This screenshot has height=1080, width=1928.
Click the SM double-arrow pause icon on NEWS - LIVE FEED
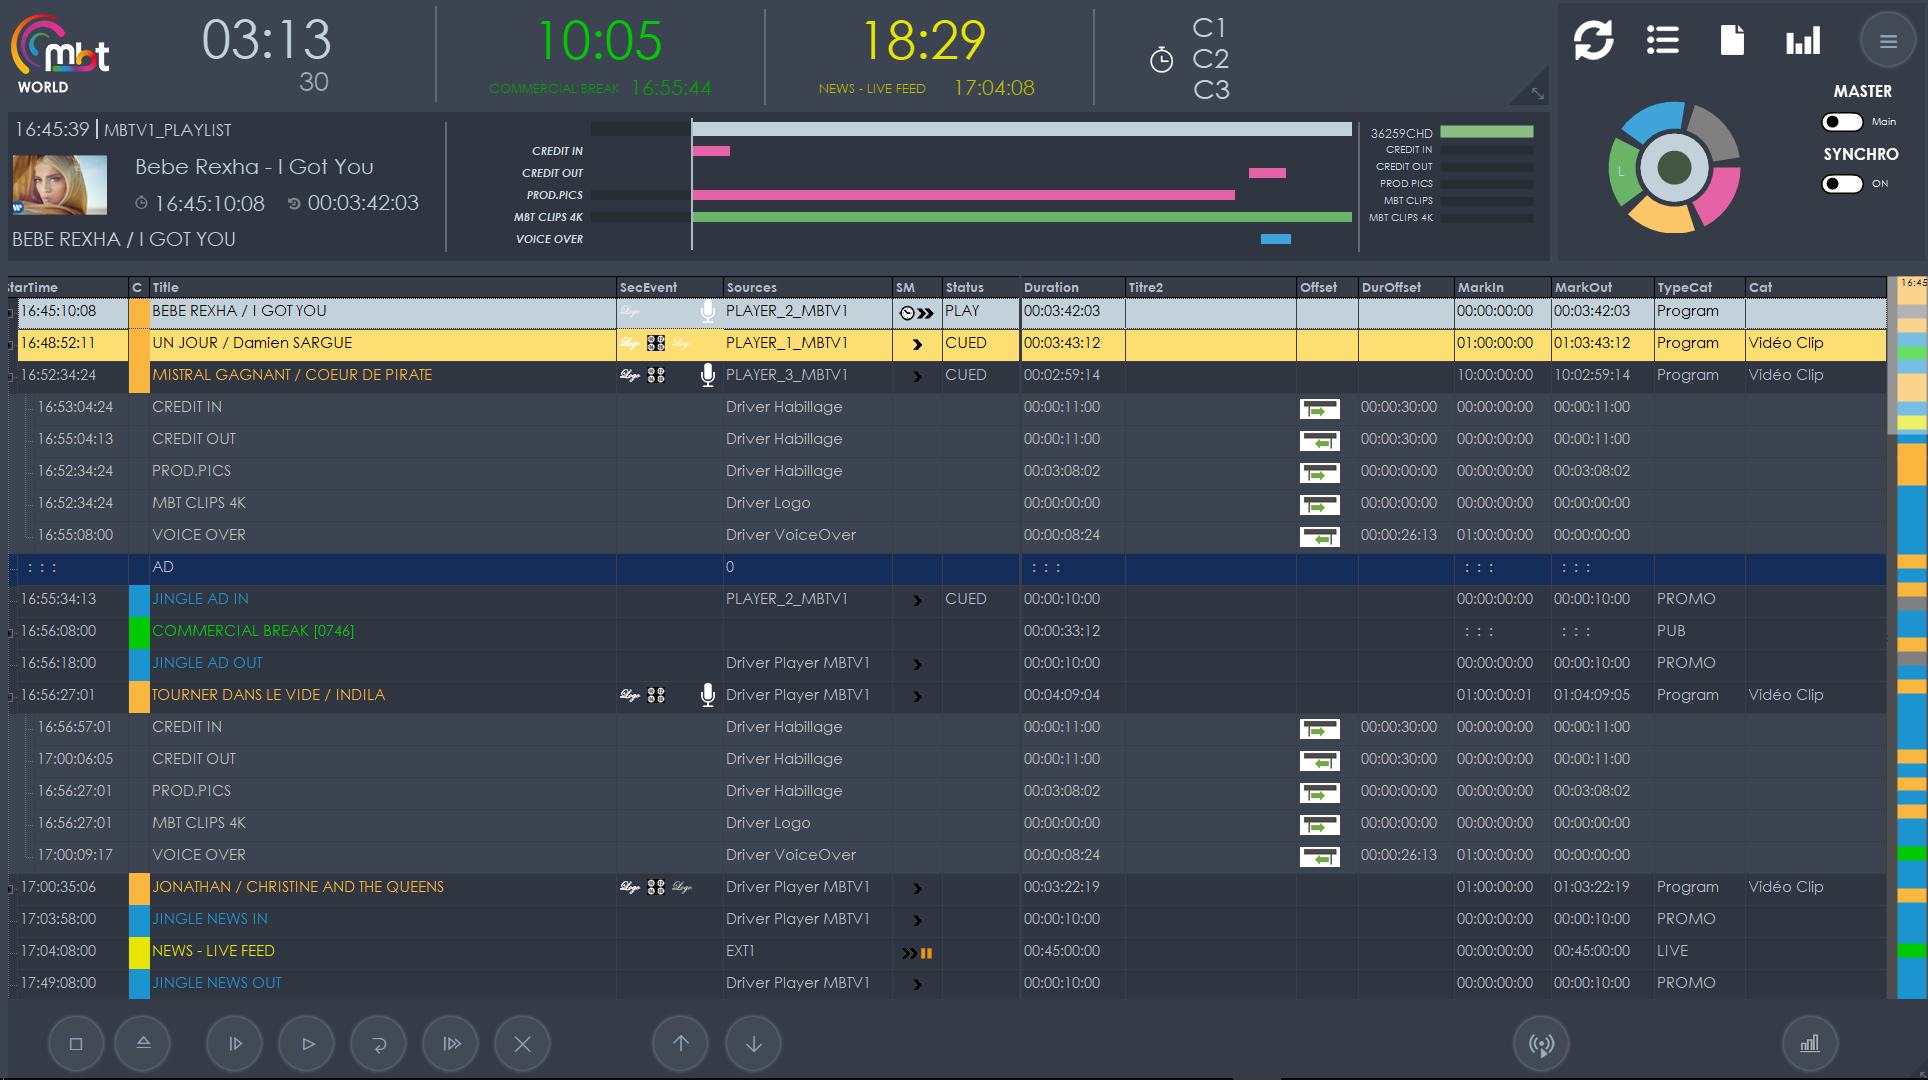pos(917,953)
